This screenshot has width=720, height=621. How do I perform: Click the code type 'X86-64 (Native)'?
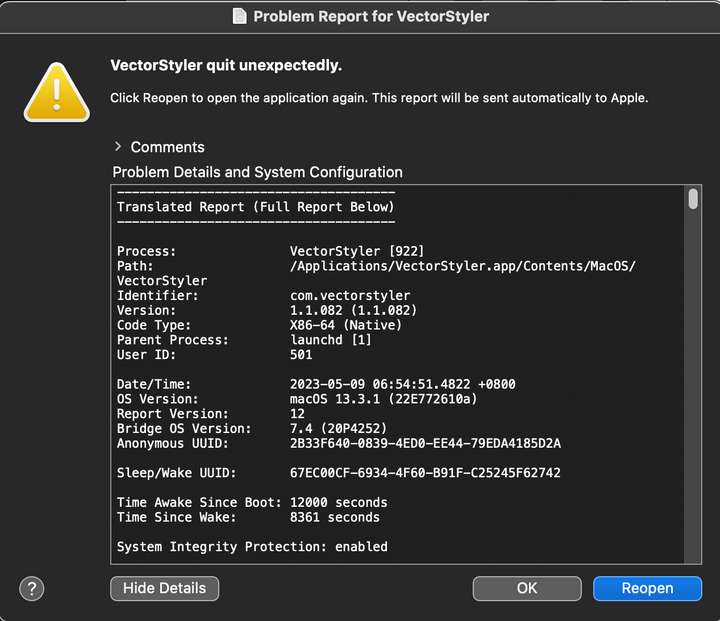[346, 325]
